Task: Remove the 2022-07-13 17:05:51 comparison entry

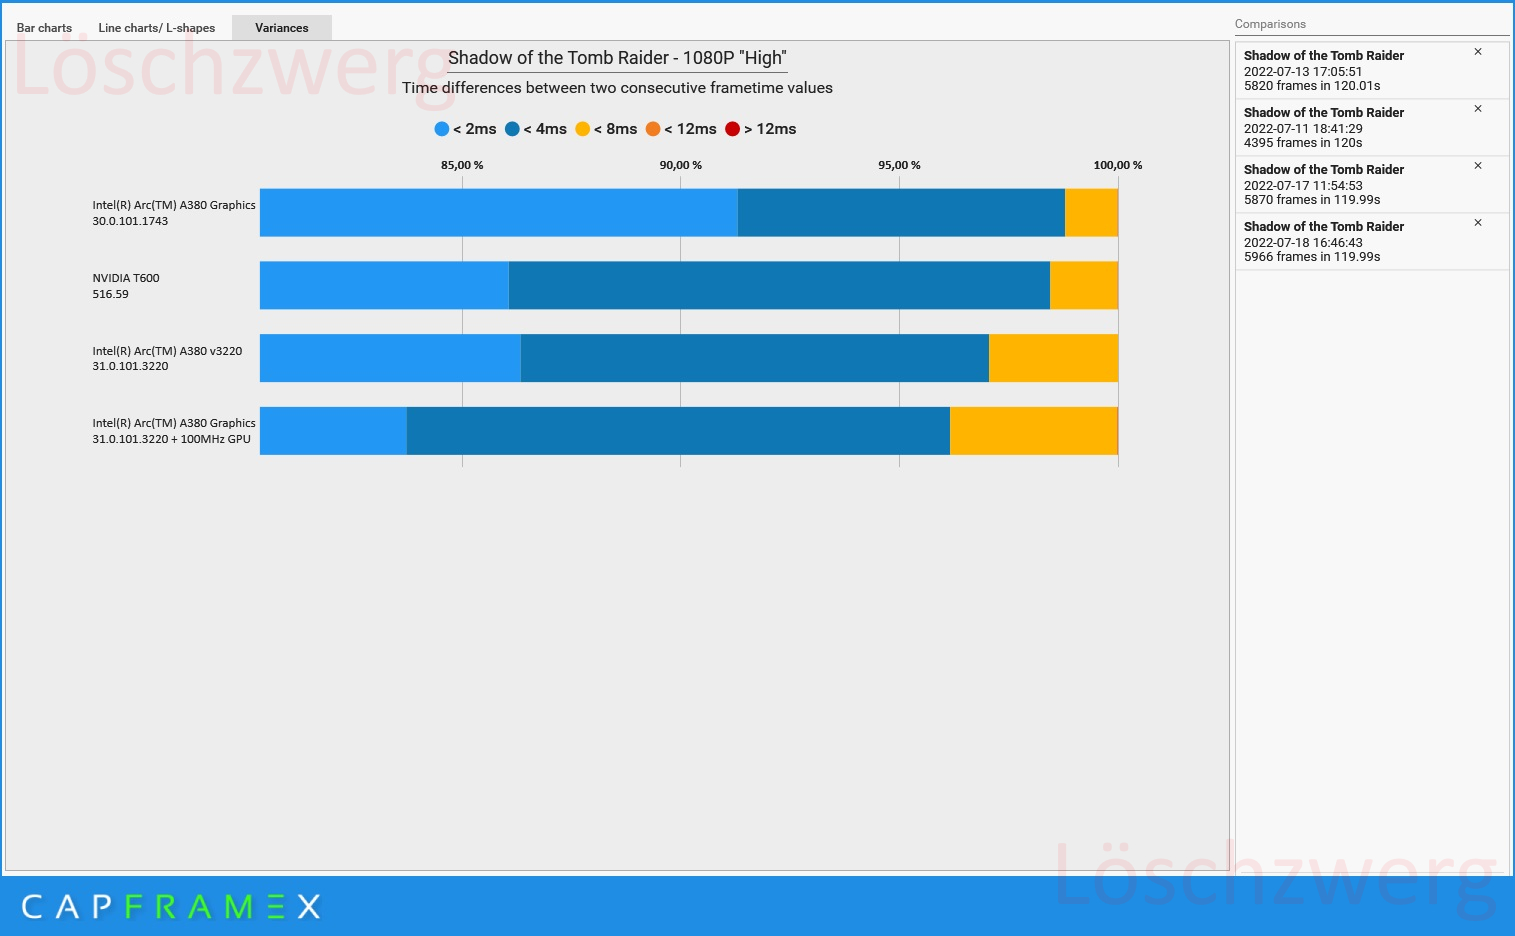Action: pyautogui.click(x=1478, y=52)
